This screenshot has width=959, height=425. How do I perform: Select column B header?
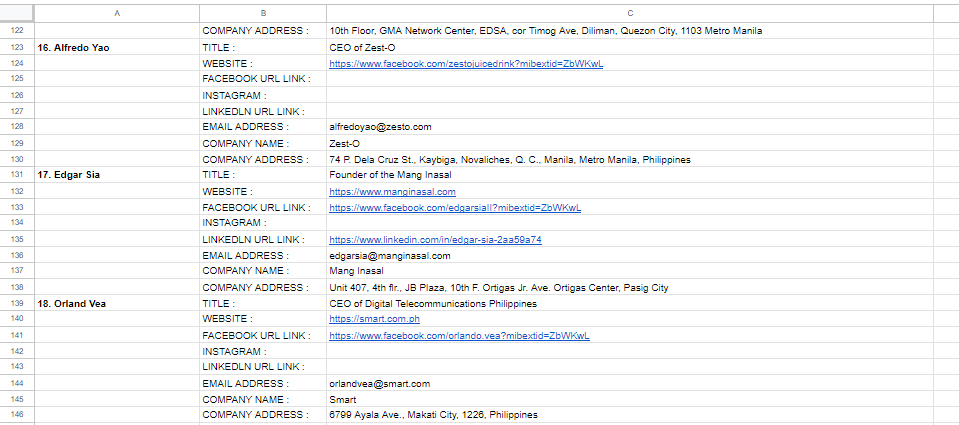point(263,13)
